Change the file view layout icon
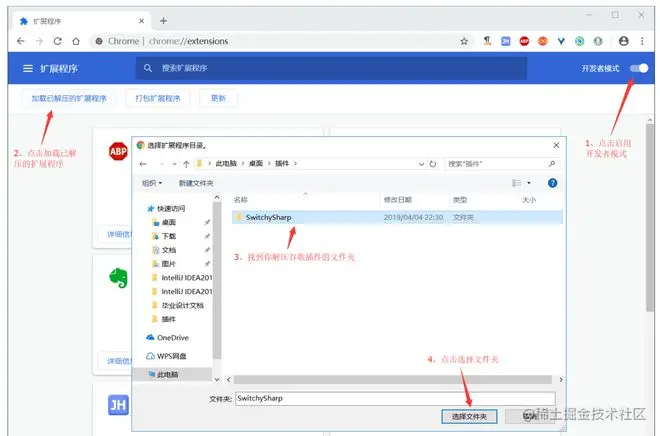The height and width of the screenshot is (436, 660). 516,183
